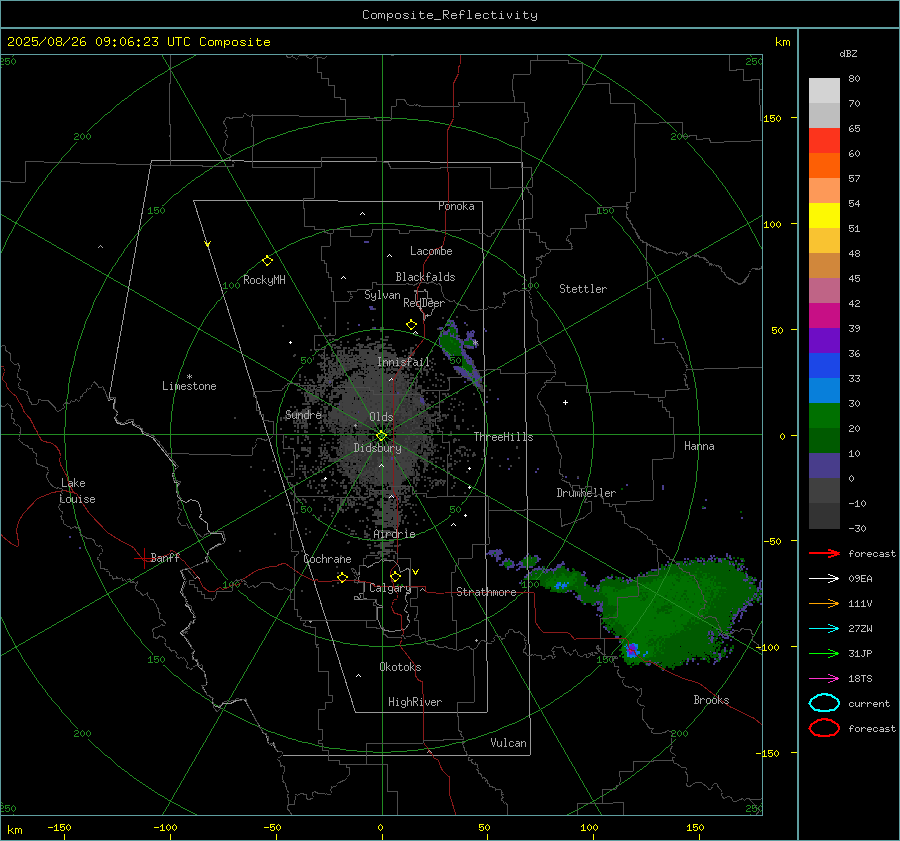Click the small green echo north of Strathmore
This screenshot has height=841, width=900.
tap(529, 560)
